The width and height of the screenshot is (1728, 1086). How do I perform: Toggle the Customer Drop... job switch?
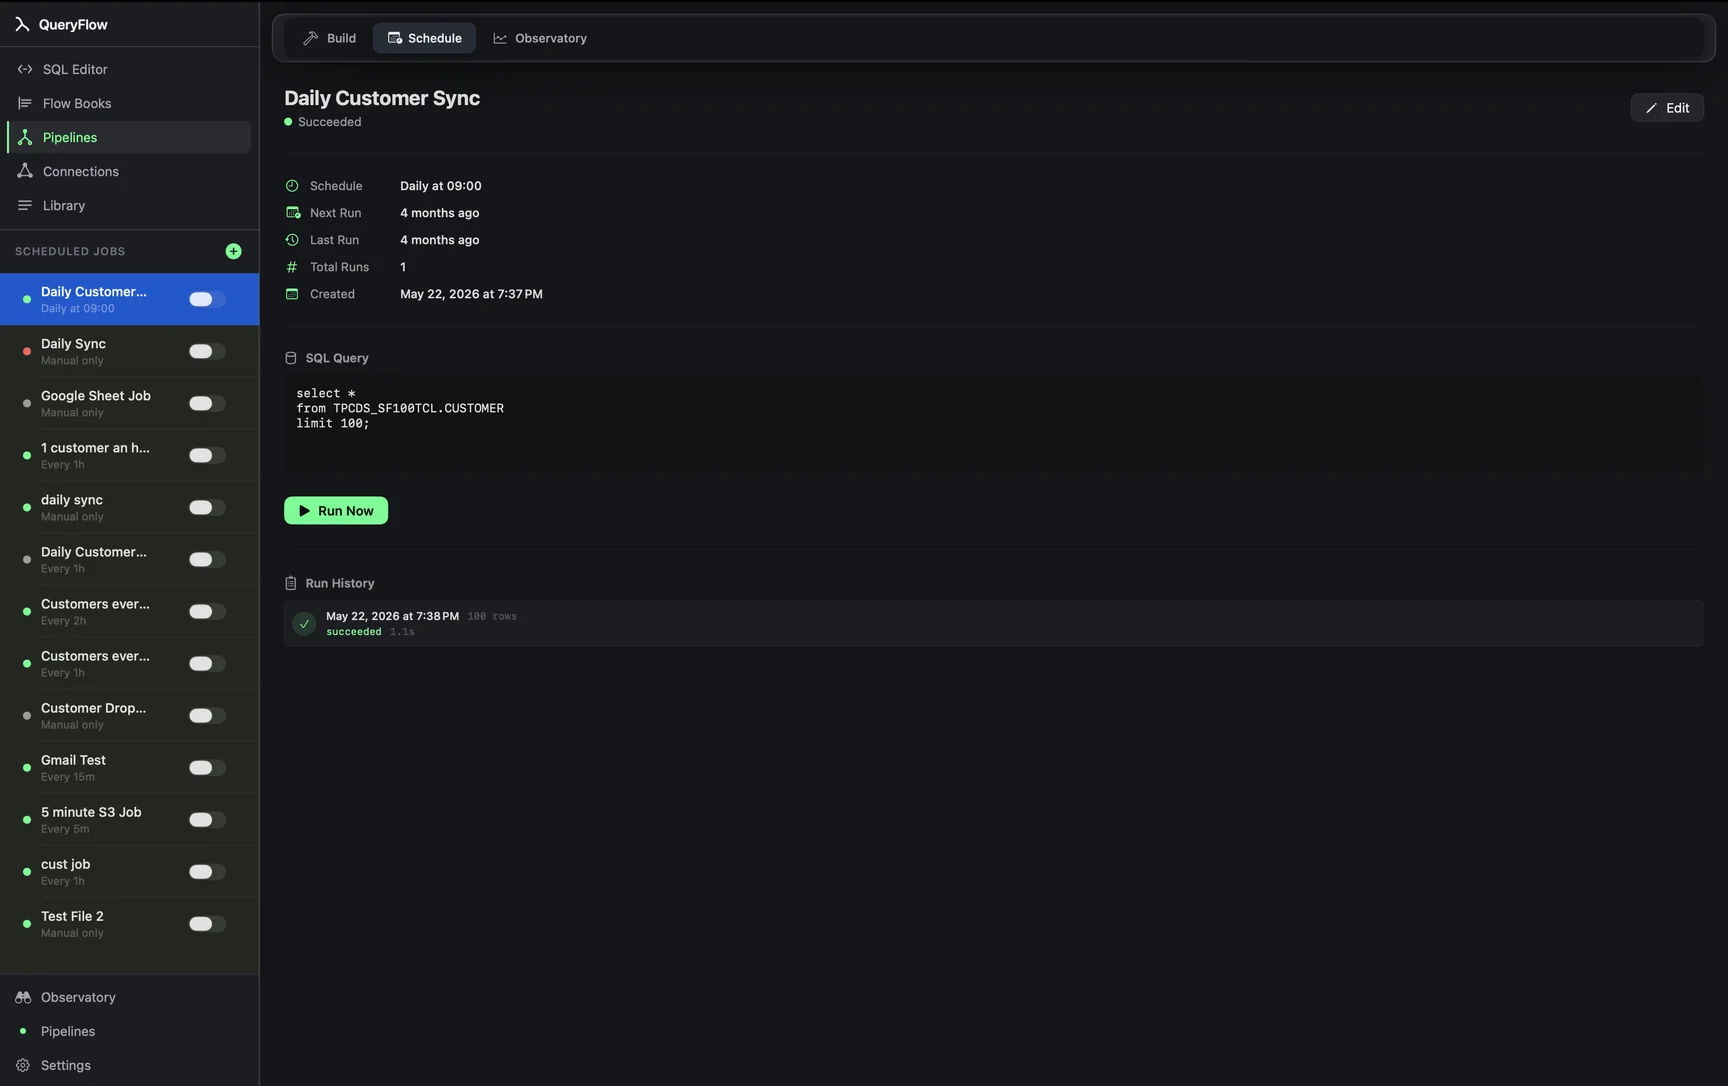207,715
